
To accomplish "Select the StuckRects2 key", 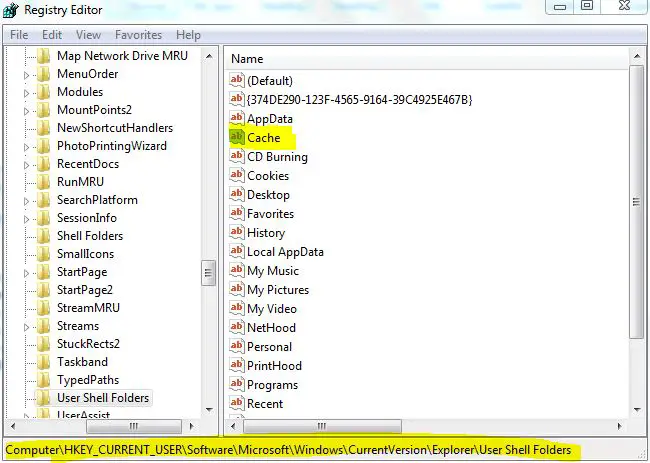I will click(88, 344).
